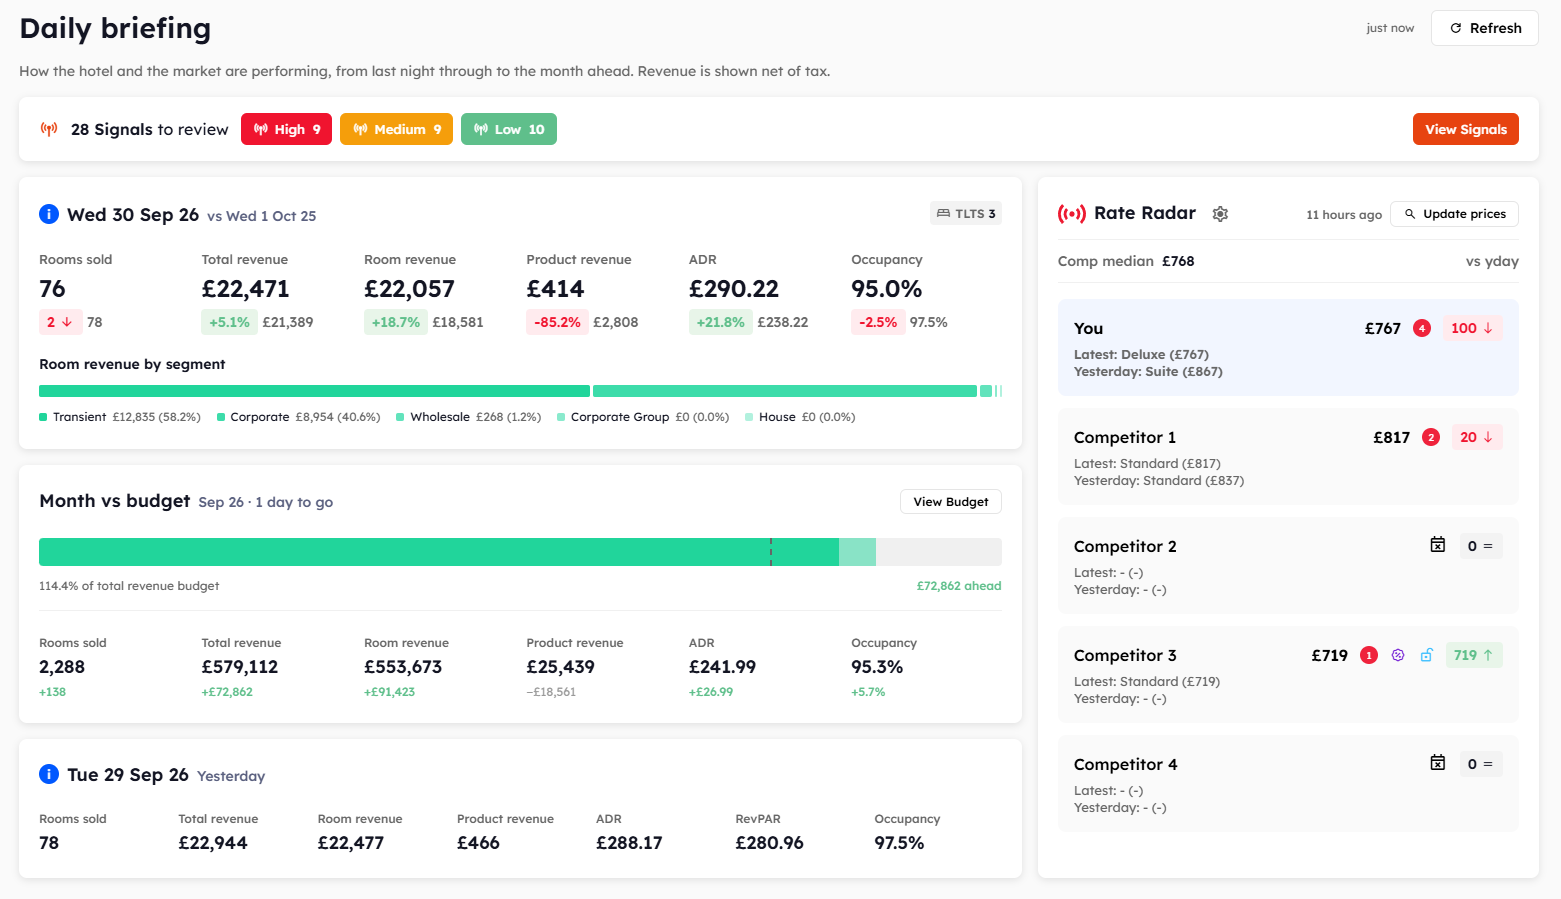
Task: Click the signals antenna icon beside 28 Signals
Action: pos(49,129)
